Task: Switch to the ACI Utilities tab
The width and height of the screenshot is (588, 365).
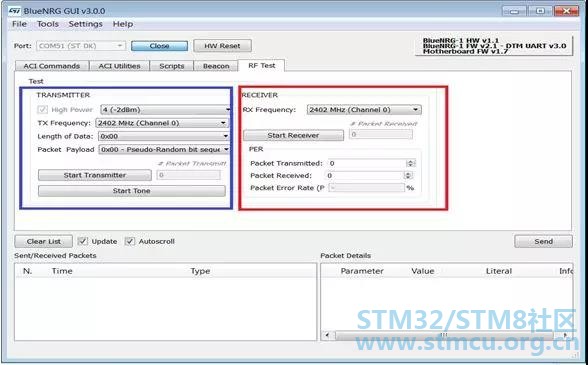Action: pos(119,66)
